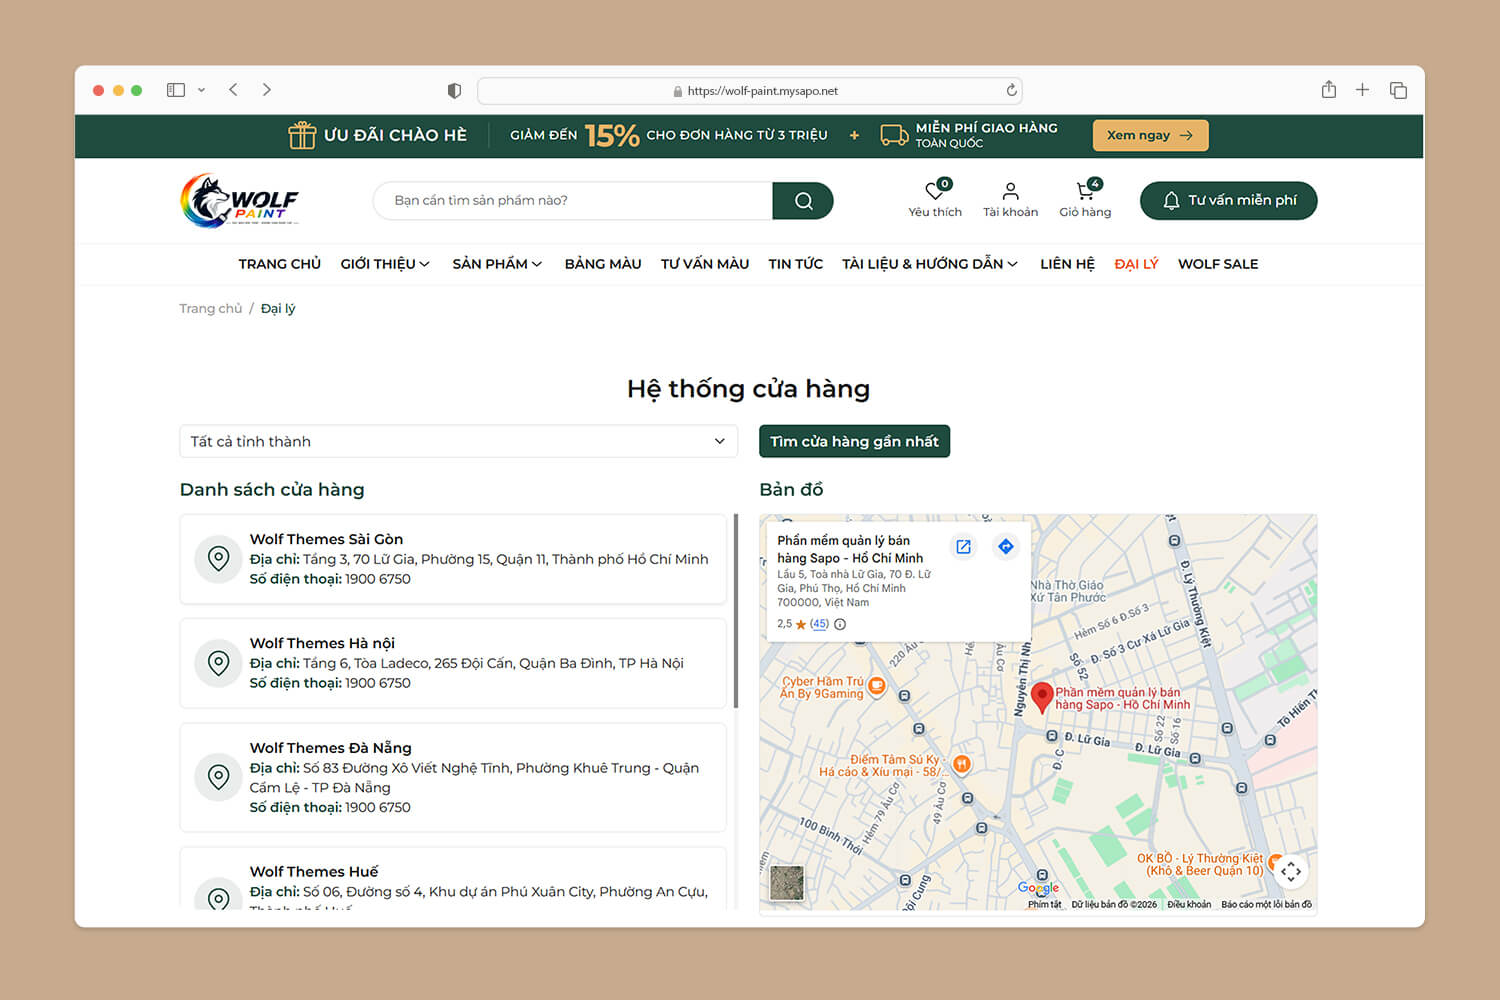This screenshot has width=1500, height=1000.
Task: Click the browser share icon
Action: [x=1328, y=90]
